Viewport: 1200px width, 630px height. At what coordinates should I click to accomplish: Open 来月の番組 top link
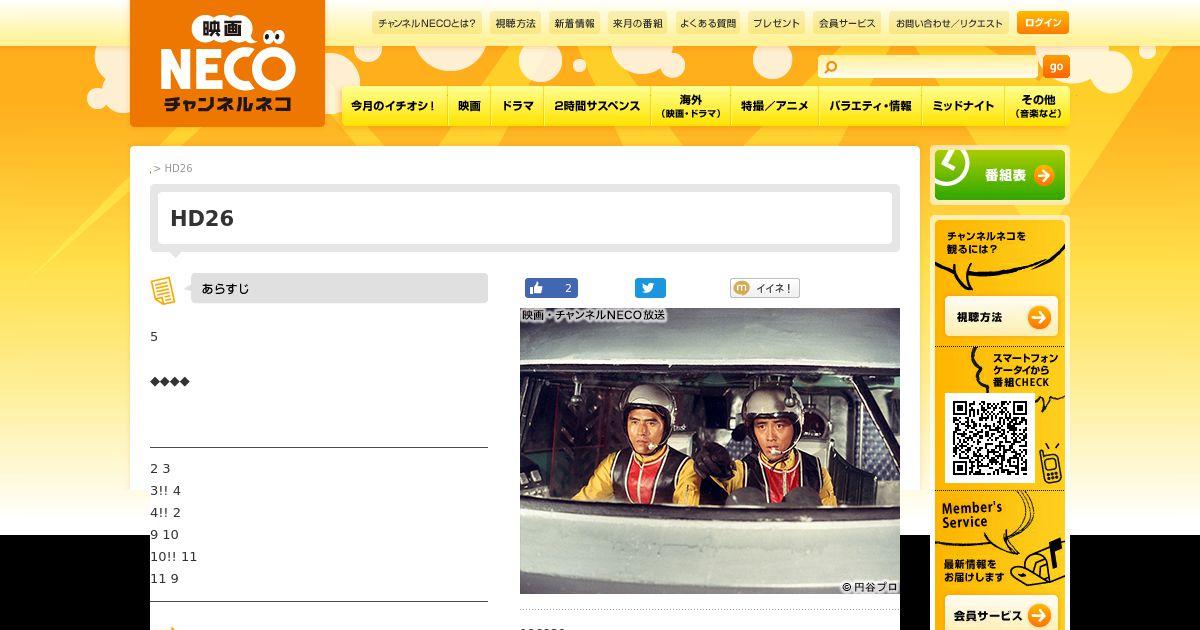pos(637,23)
